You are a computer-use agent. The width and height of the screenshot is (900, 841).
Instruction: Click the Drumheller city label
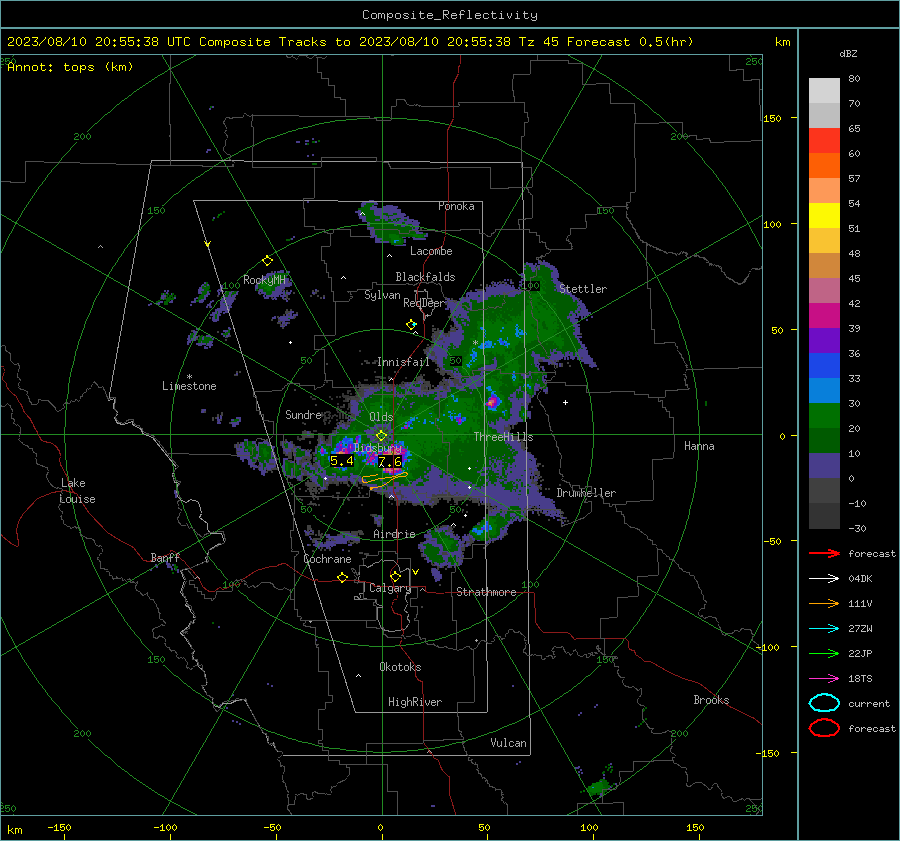click(x=586, y=493)
